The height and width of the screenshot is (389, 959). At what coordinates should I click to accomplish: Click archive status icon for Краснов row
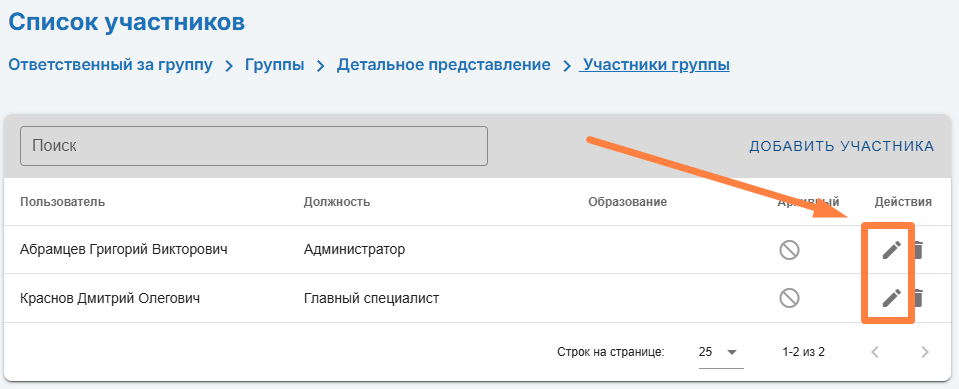789,298
